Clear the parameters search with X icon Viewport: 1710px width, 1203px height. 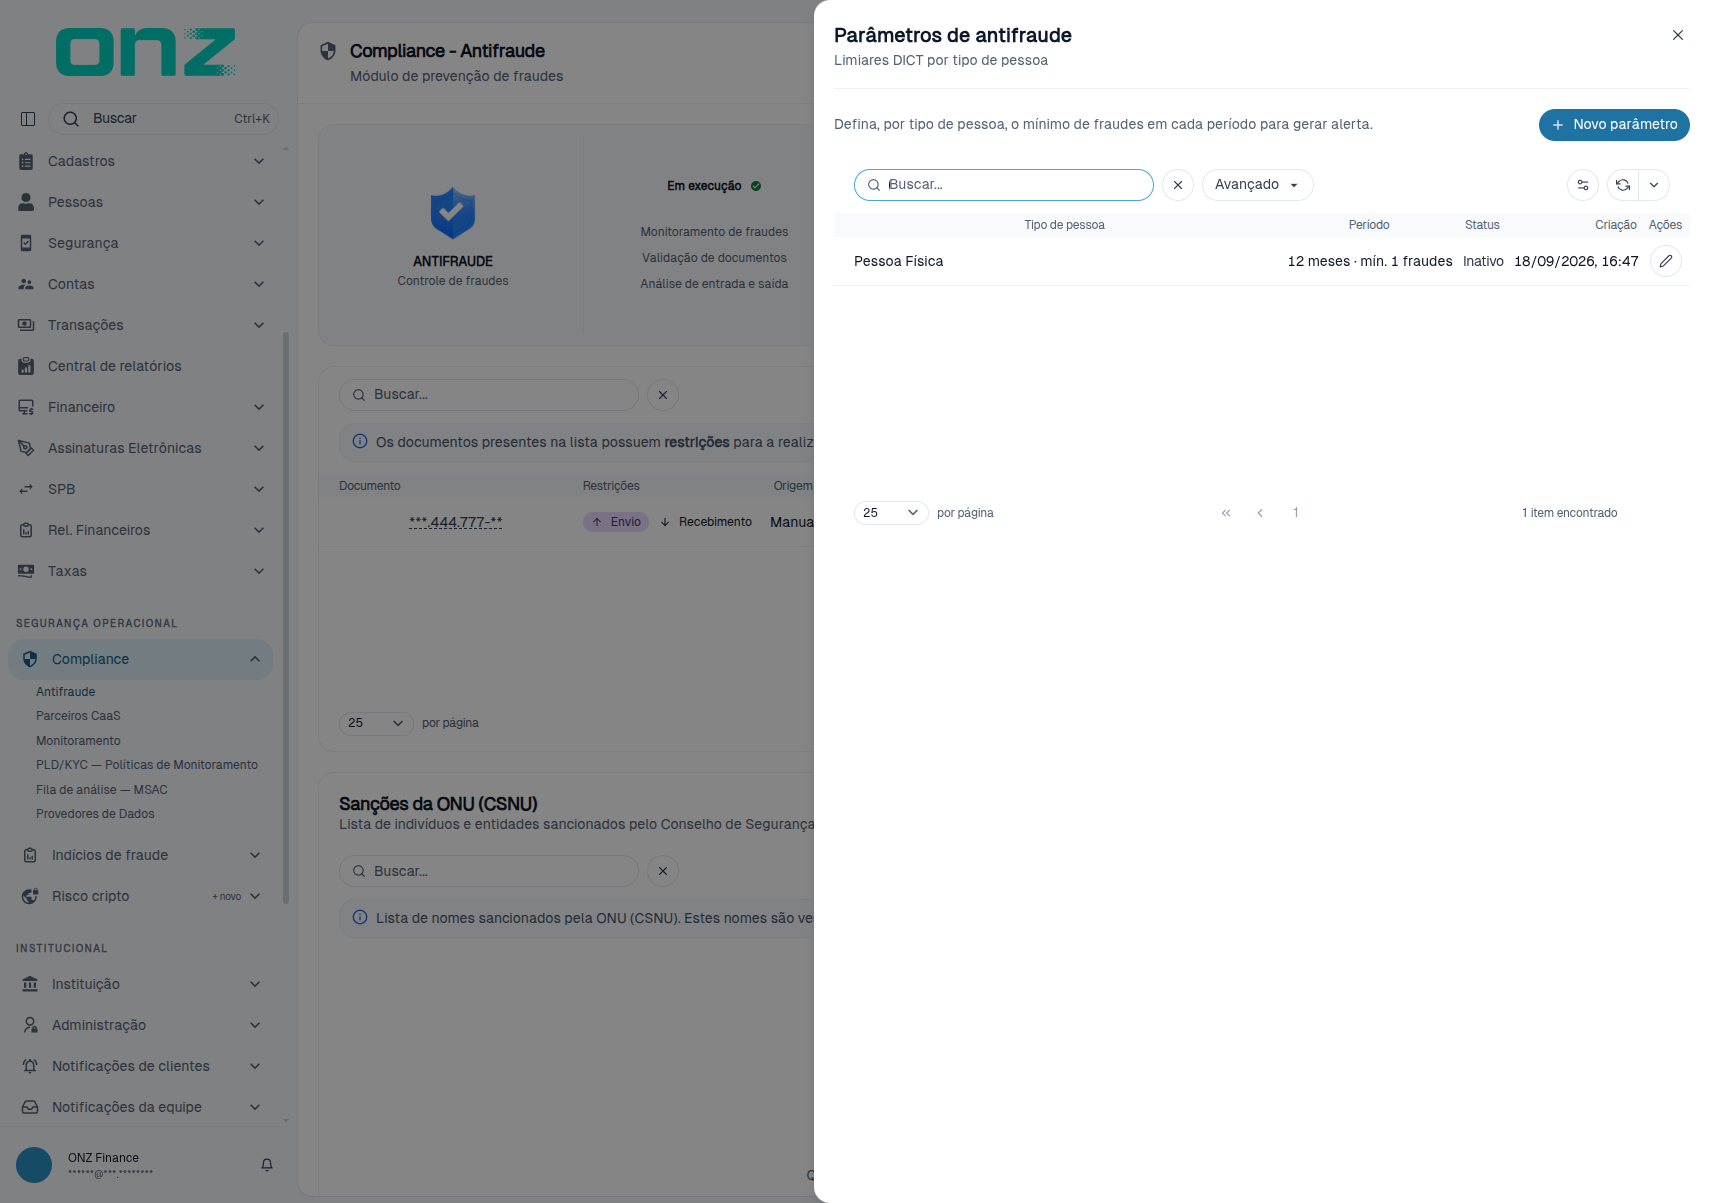click(x=1178, y=185)
